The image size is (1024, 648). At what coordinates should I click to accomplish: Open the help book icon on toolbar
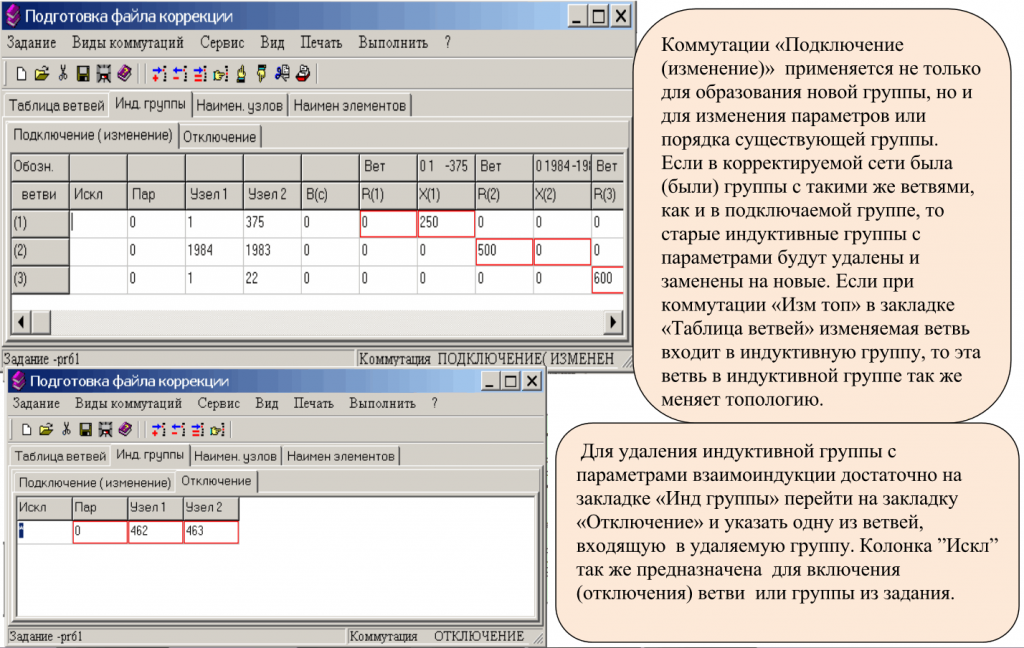click(123, 72)
